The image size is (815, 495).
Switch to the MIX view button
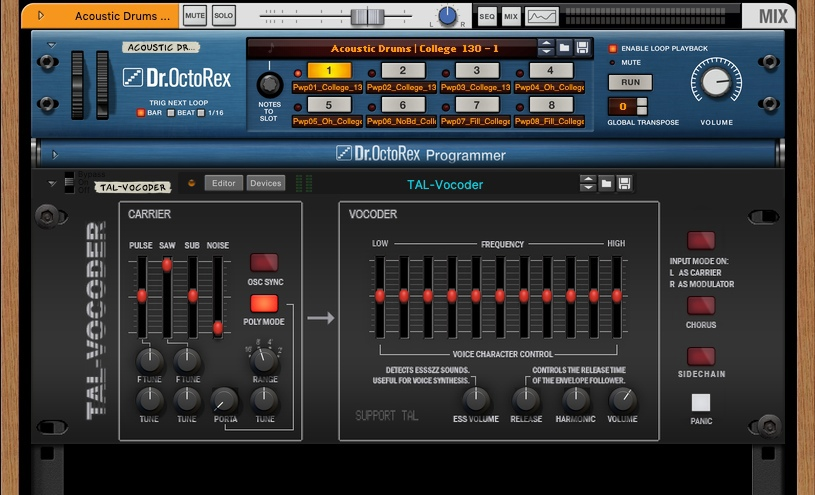click(511, 16)
